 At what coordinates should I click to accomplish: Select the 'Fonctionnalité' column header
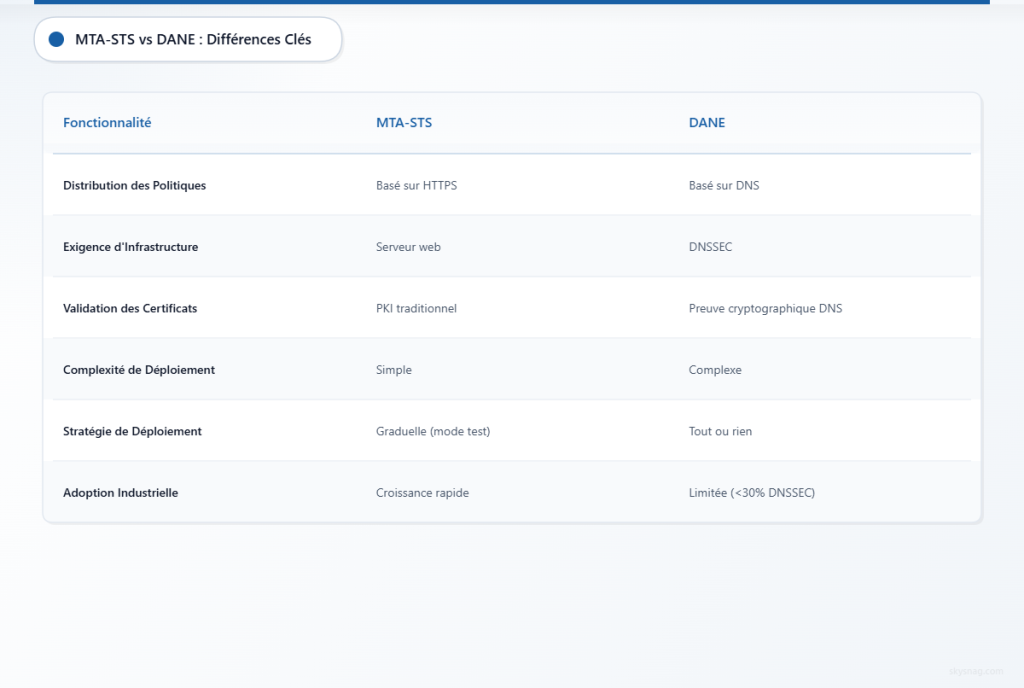pyautogui.click(x=107, y=123)
